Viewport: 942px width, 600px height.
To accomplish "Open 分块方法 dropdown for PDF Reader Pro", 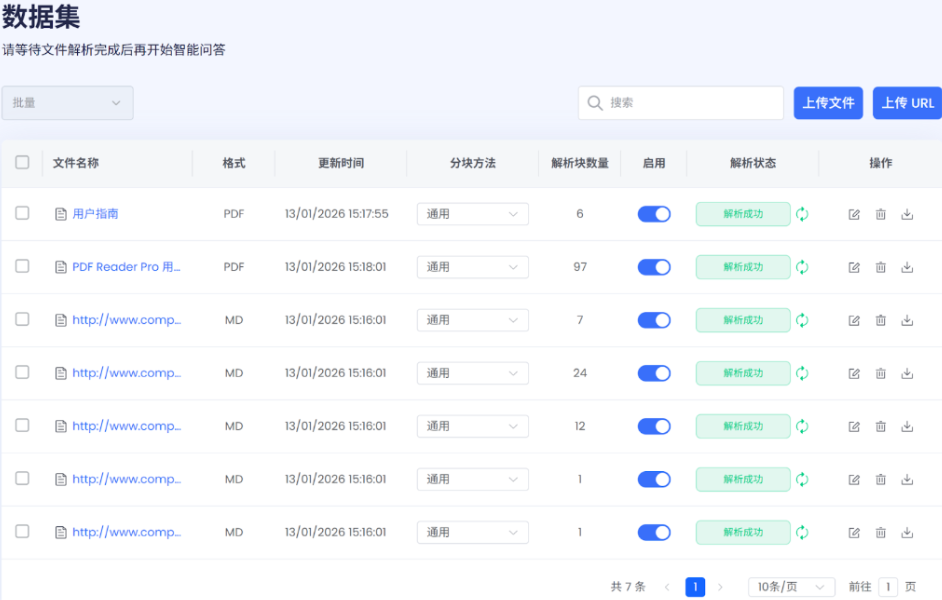I will click(473, 267).
